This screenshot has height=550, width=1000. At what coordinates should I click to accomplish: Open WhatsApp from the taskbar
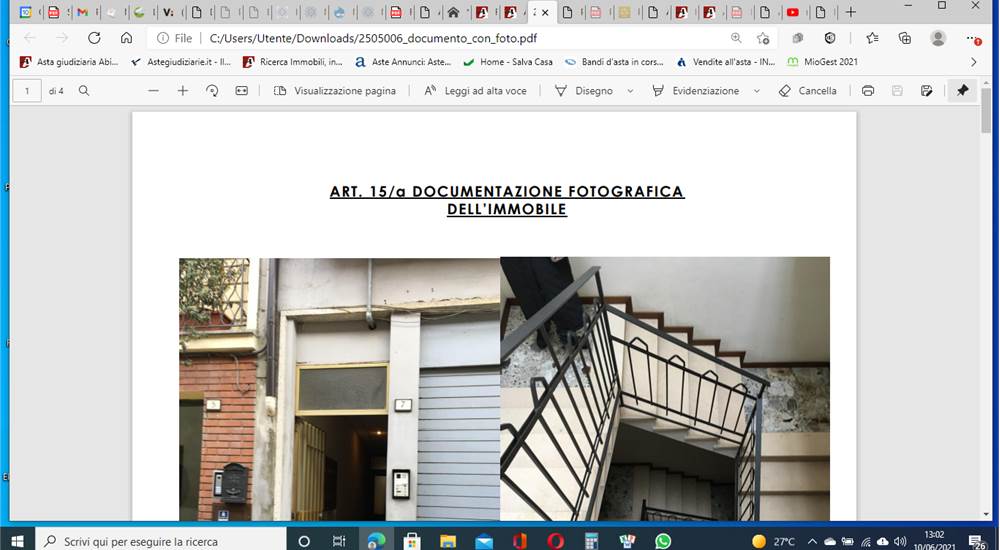point(663,541)
